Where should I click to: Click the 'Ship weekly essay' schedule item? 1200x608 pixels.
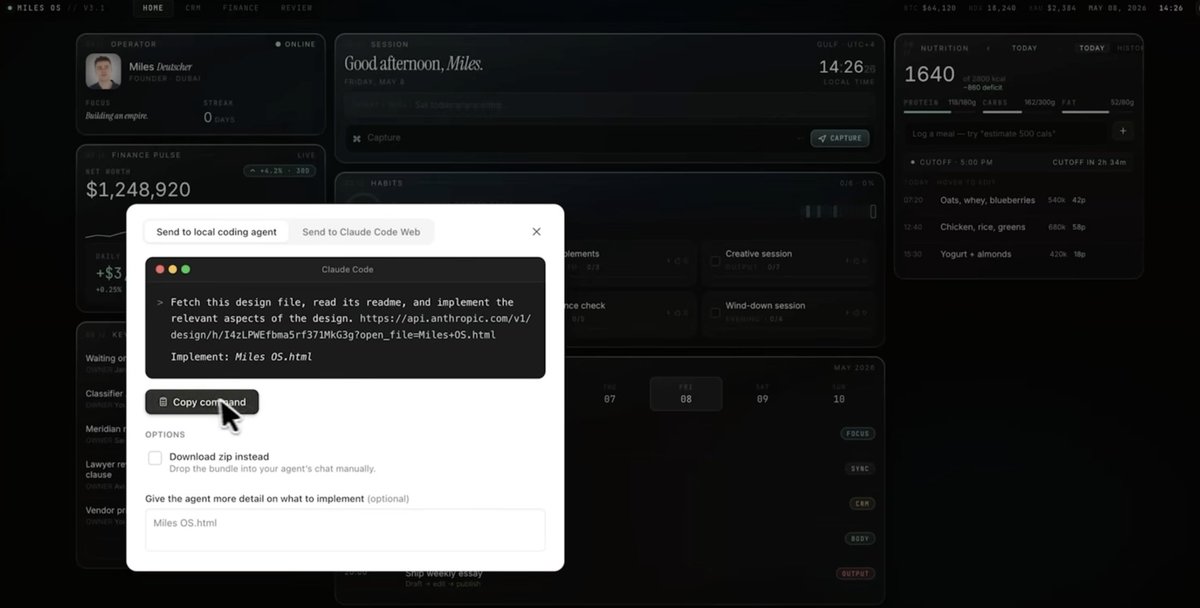coord(444,573)
